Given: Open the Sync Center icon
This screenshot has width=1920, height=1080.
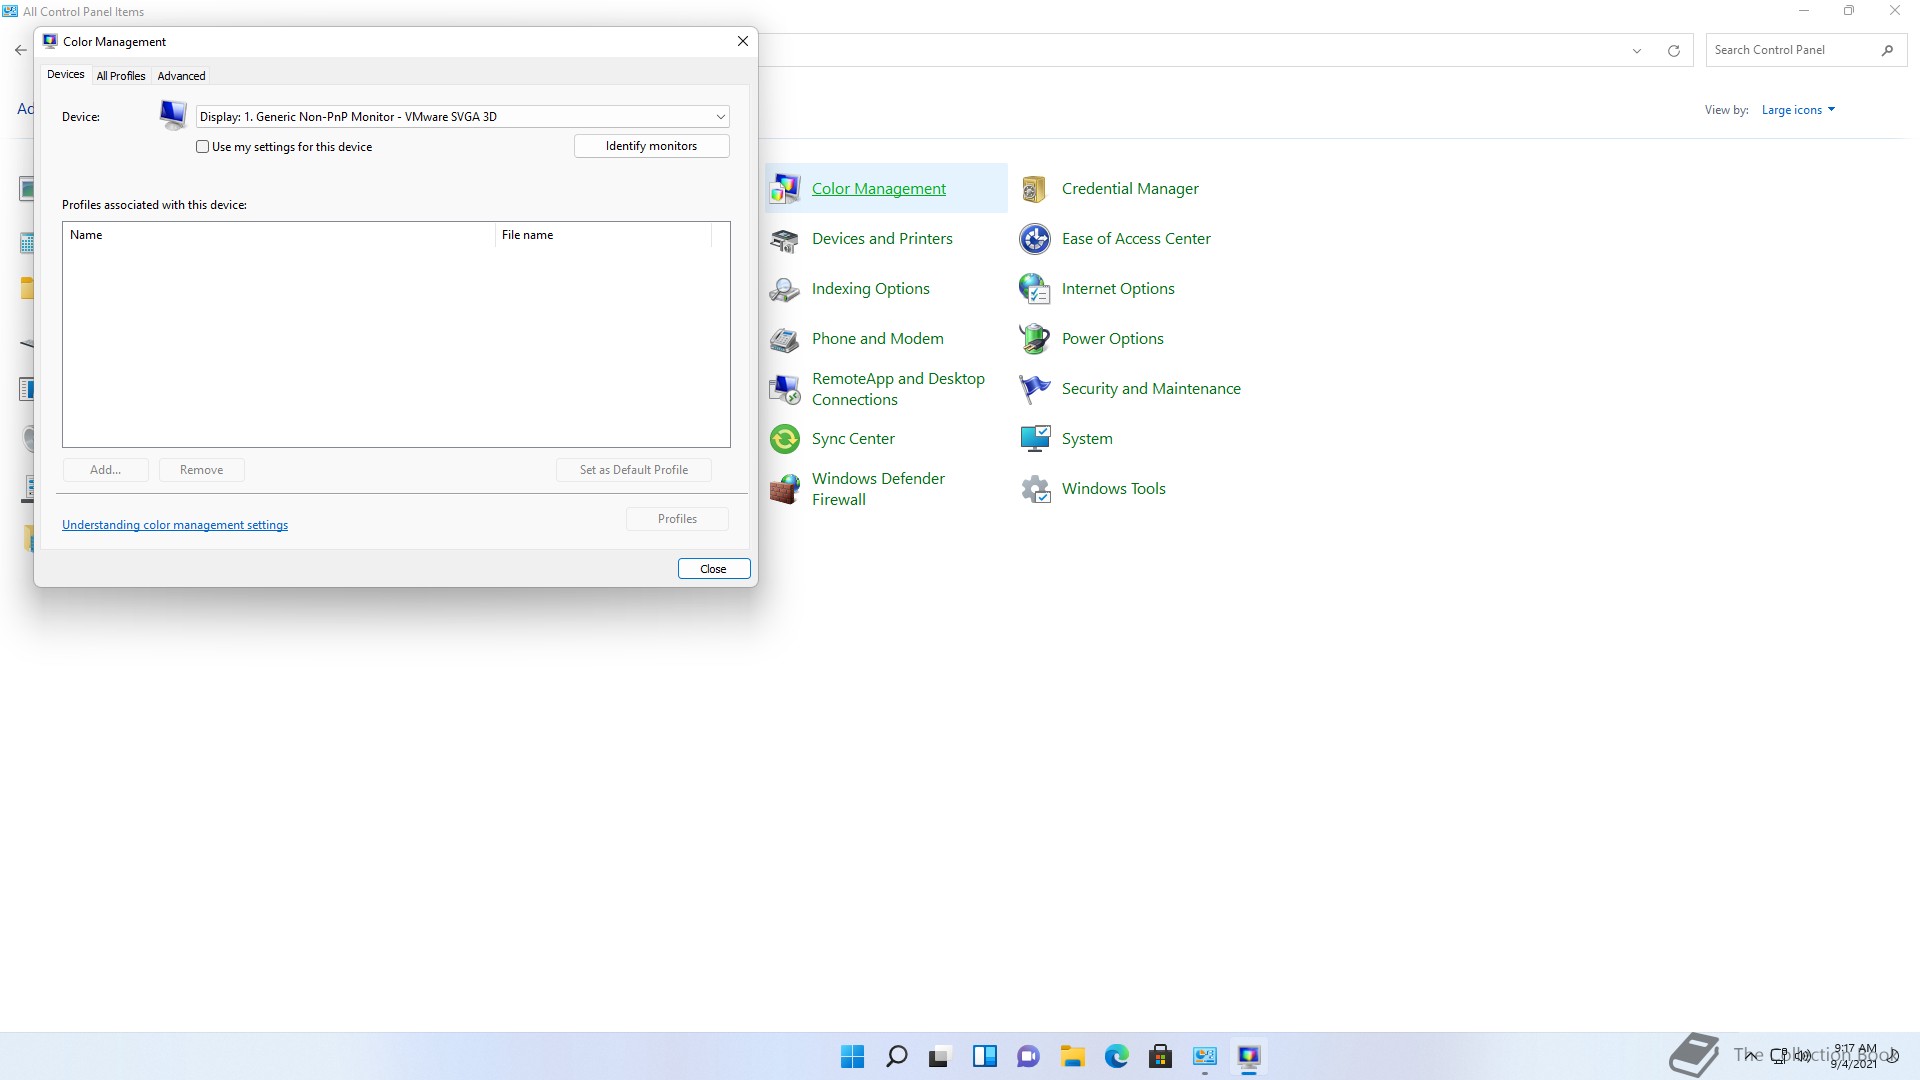Looking at the screenshot, I should [785, 439].
